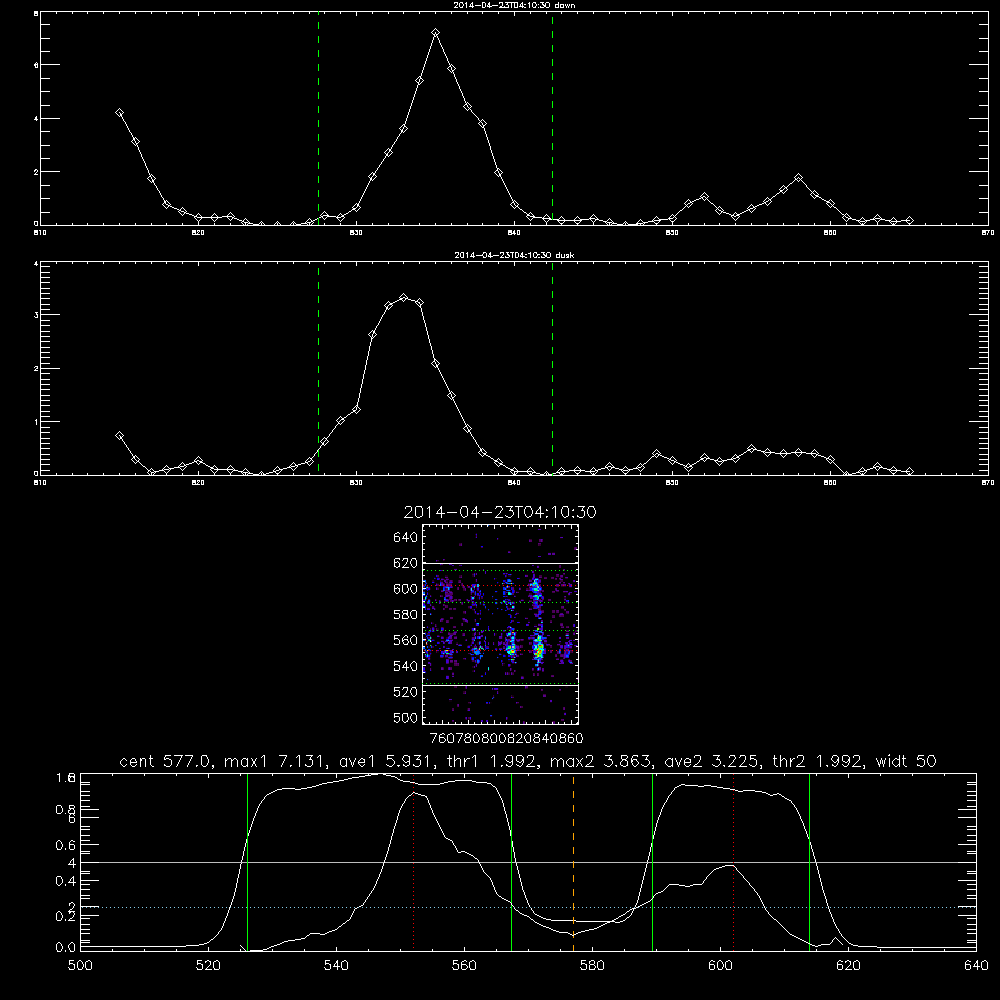Open the colored spectral image thumbnail
1000x1000 pixels.
pos(501,624)
